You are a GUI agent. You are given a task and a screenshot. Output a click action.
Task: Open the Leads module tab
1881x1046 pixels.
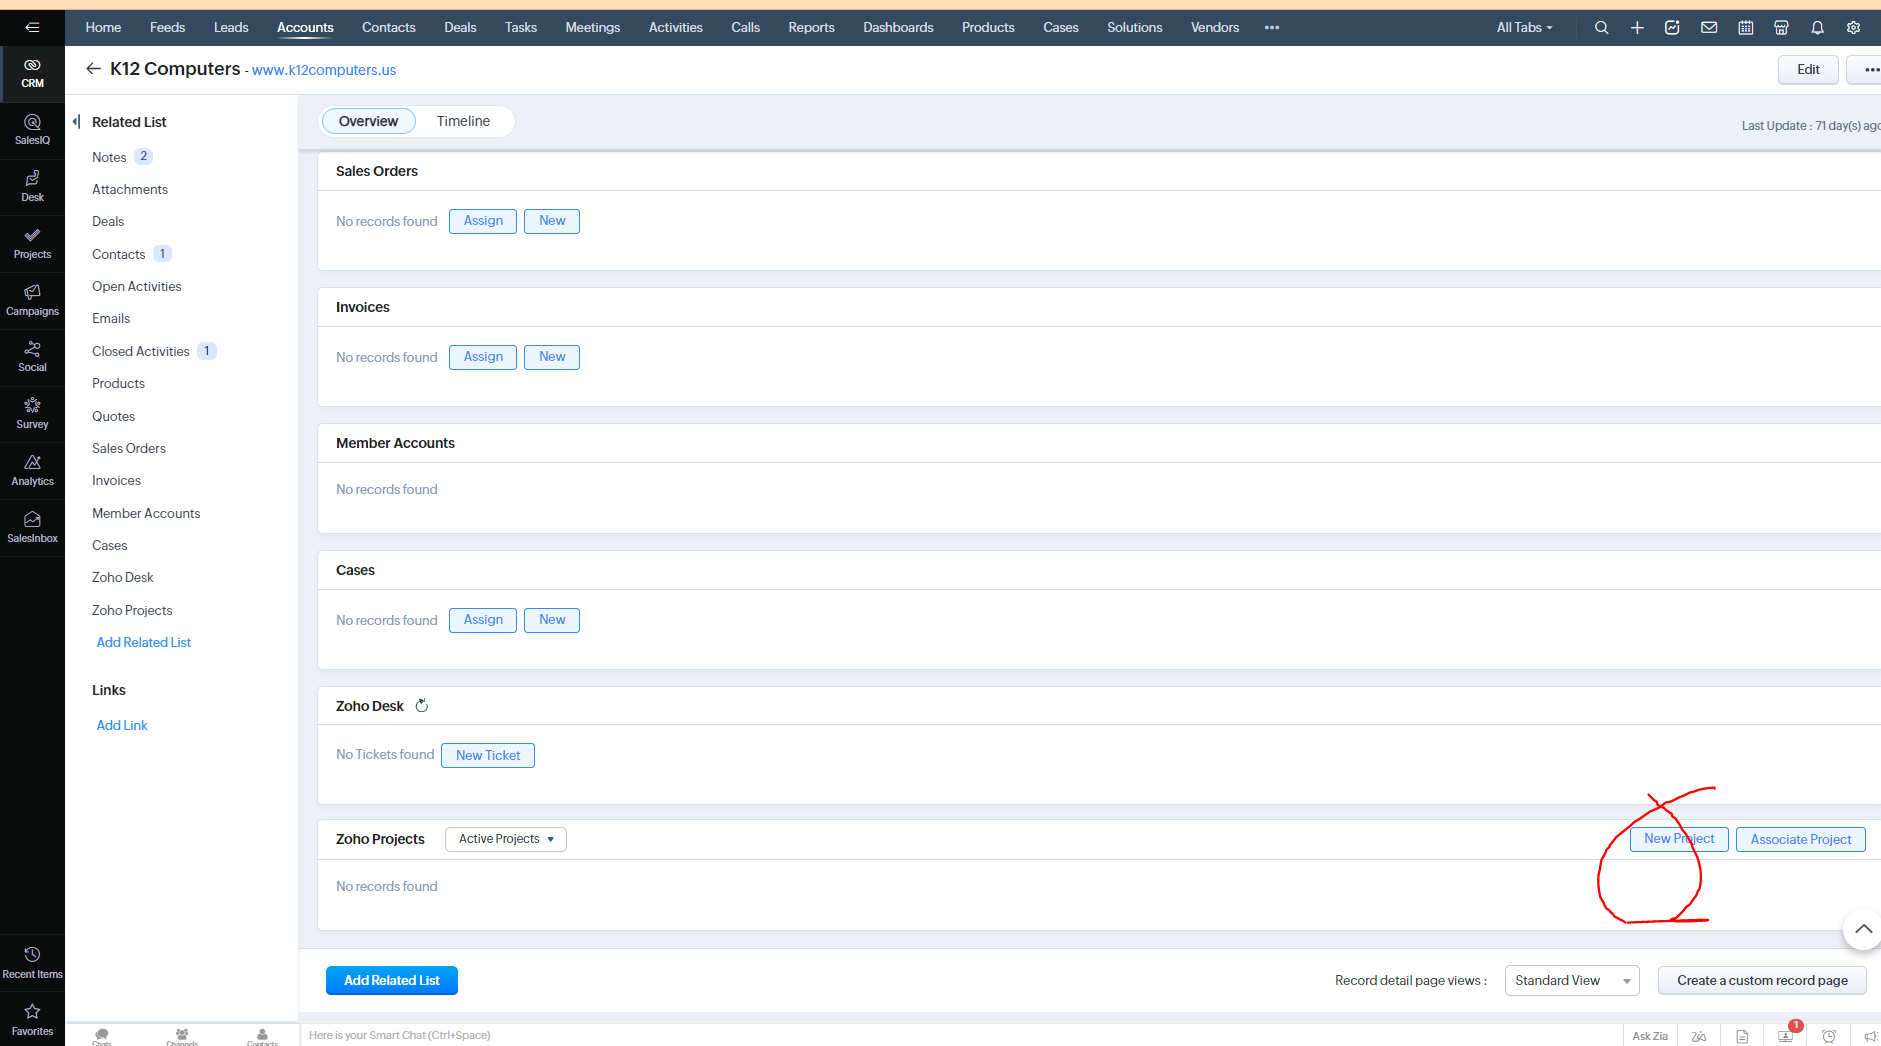[231, 28]
